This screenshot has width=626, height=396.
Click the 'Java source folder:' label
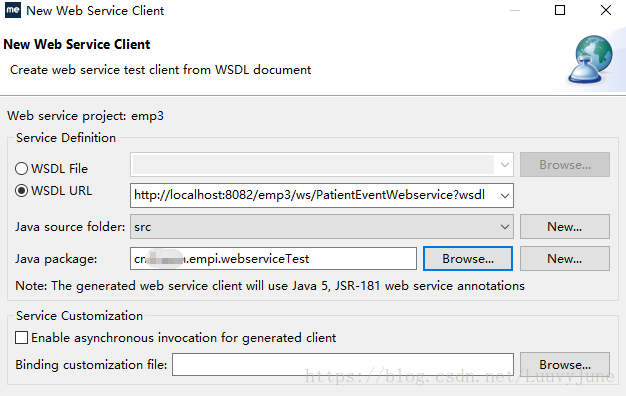70,227
